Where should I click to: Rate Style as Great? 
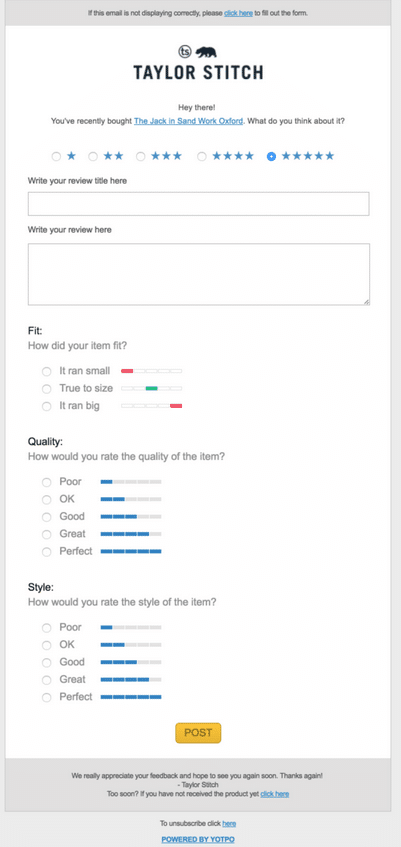point(47,680)
